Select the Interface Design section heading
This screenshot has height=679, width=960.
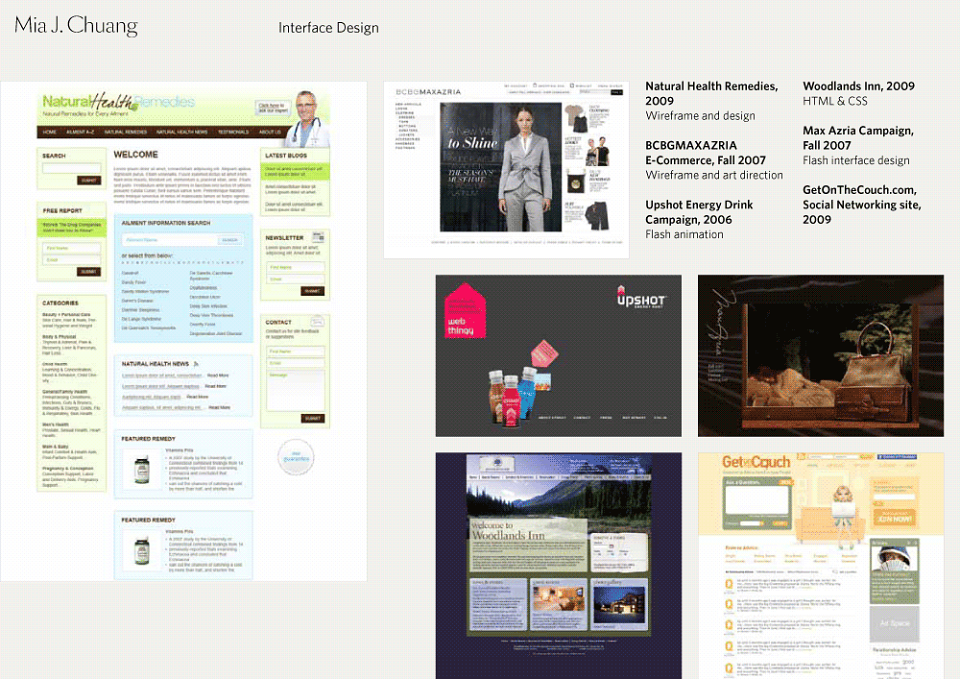pos(328,28)
